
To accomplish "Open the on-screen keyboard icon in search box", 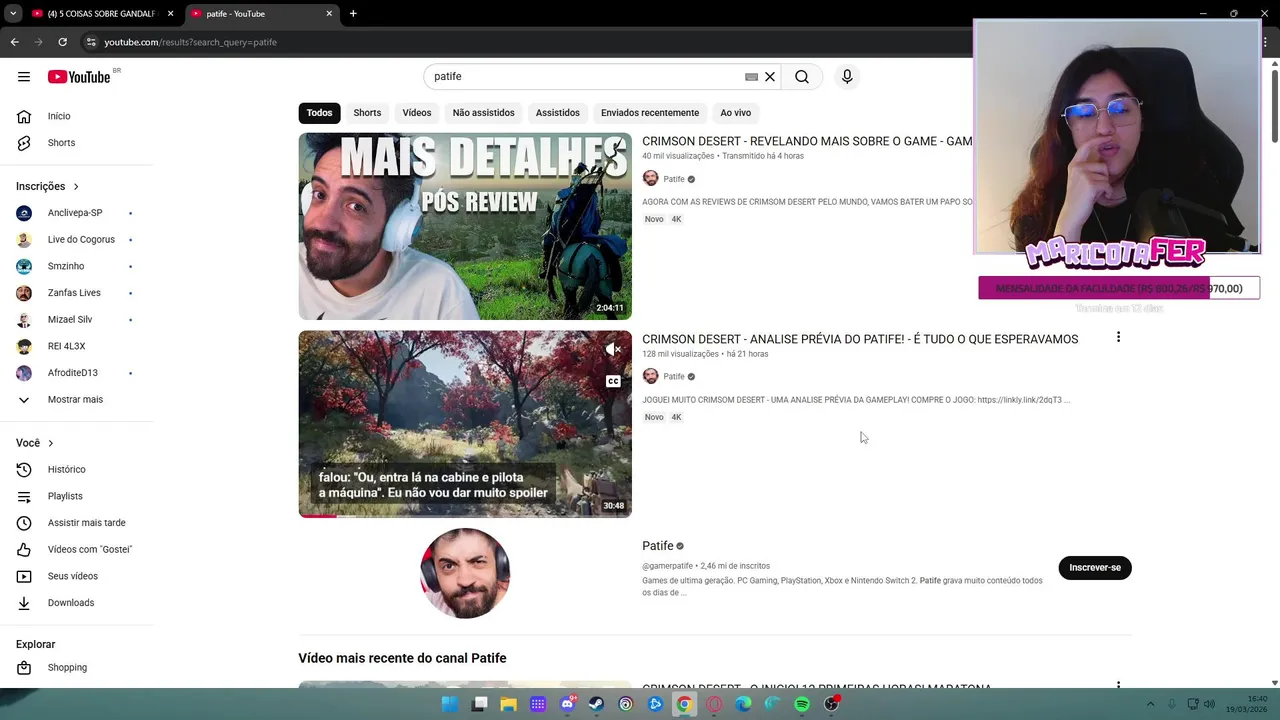I will point(751,77).
